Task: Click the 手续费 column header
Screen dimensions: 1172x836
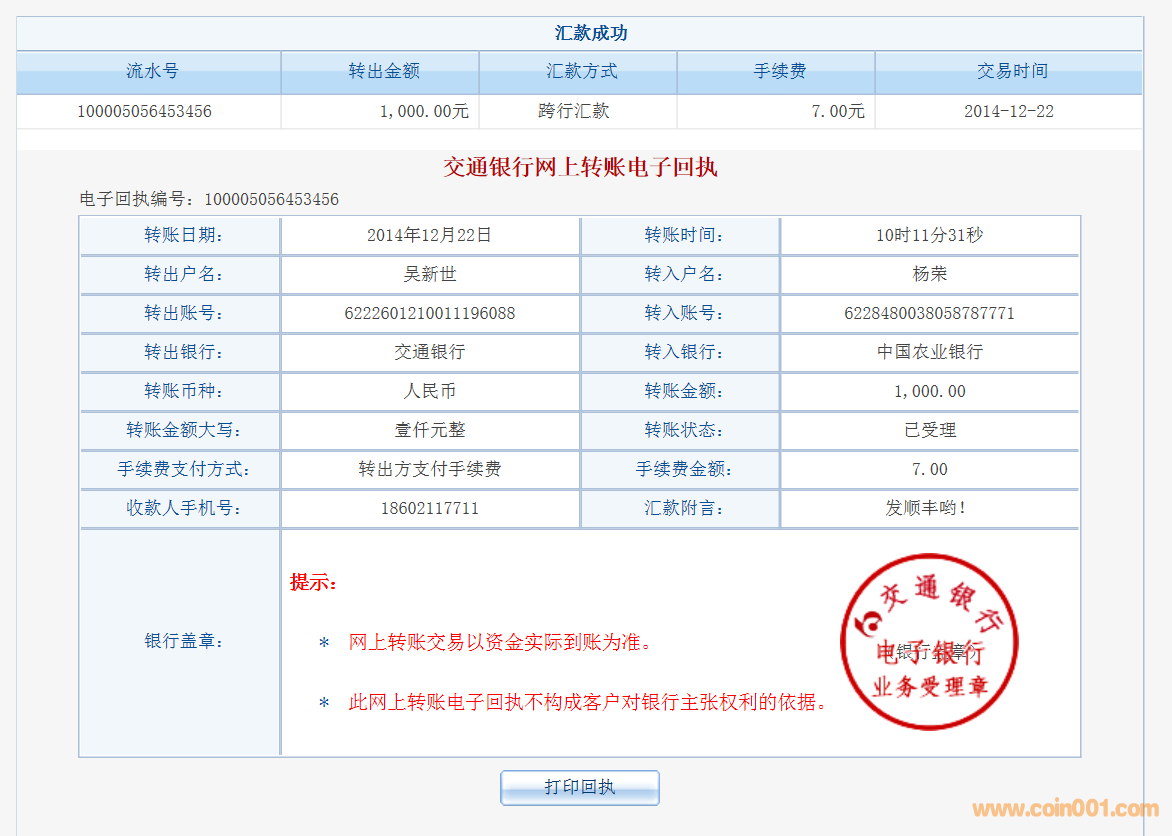Action: tap(779, 72)
